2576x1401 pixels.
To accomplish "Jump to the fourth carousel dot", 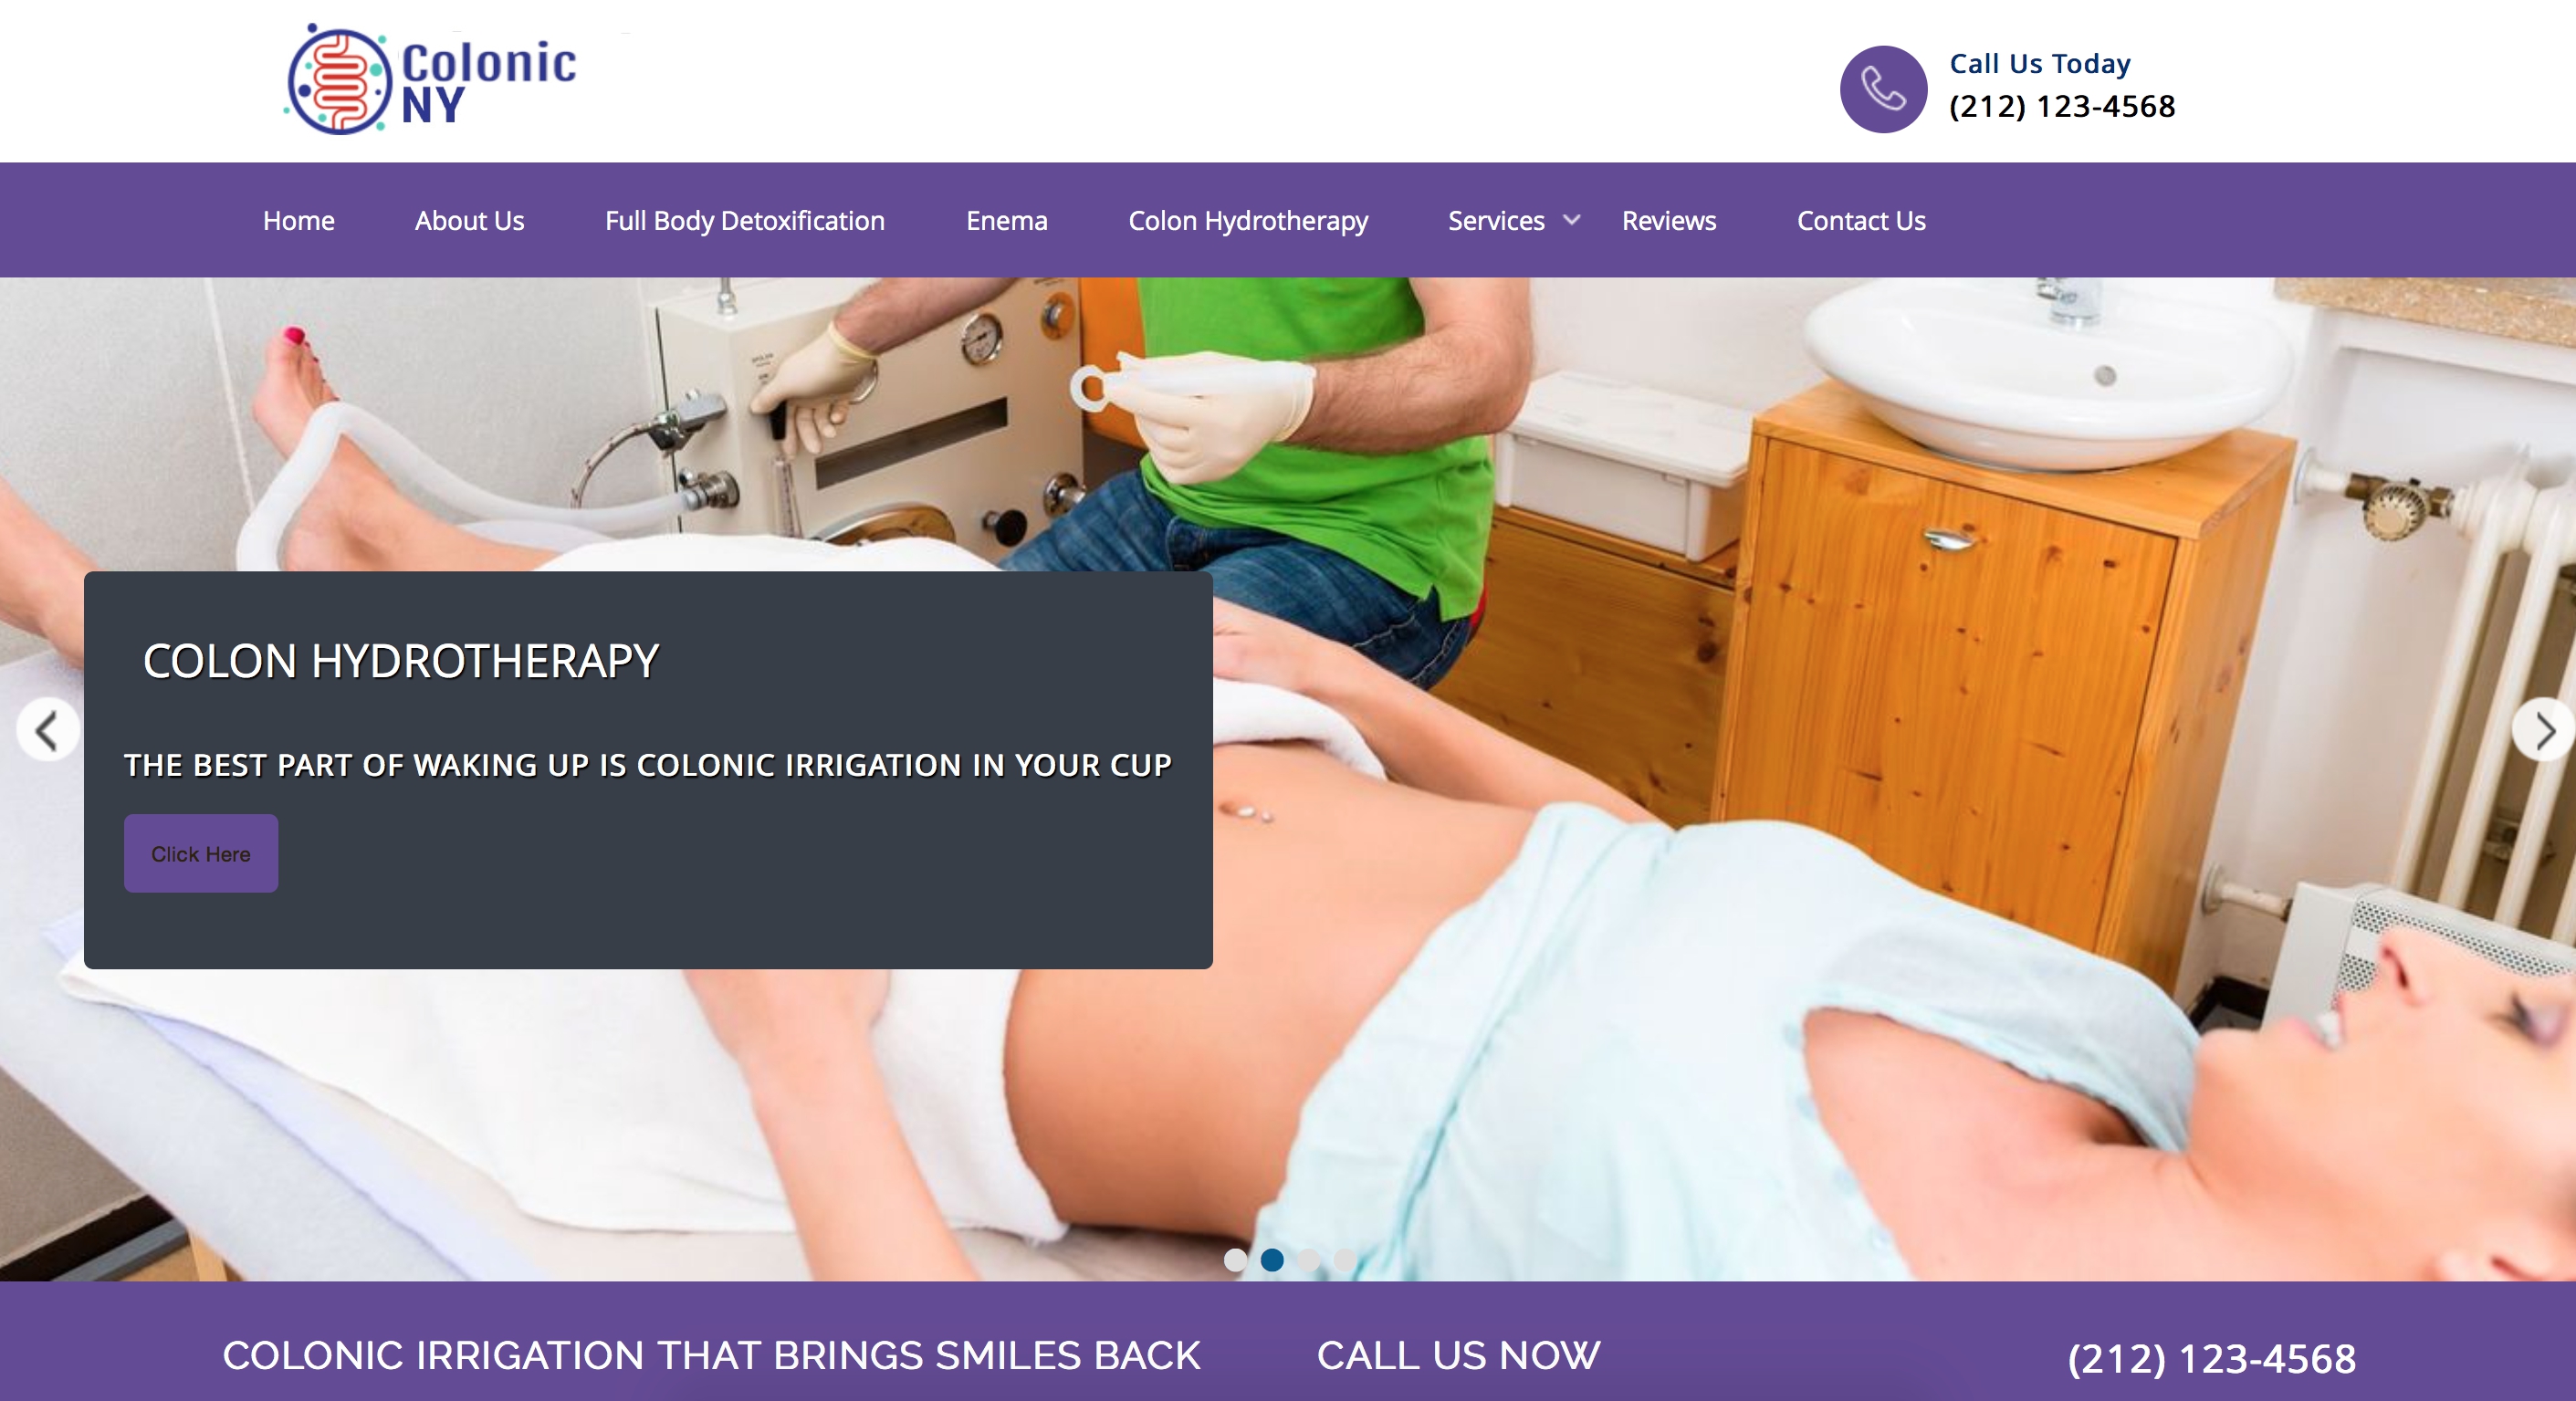I will coord(1345,1259).
